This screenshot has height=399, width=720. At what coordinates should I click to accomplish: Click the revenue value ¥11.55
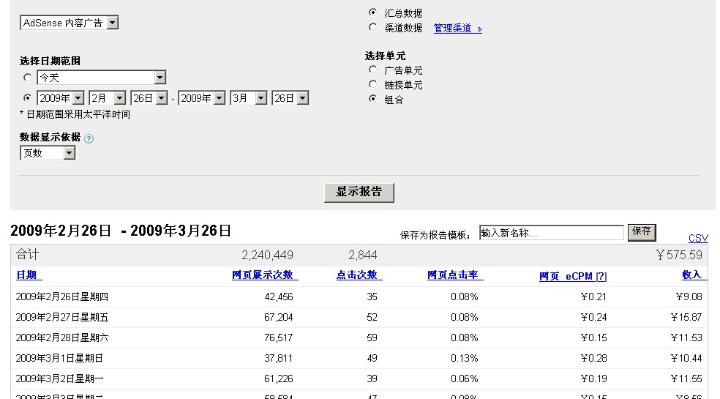pos(686,378)
